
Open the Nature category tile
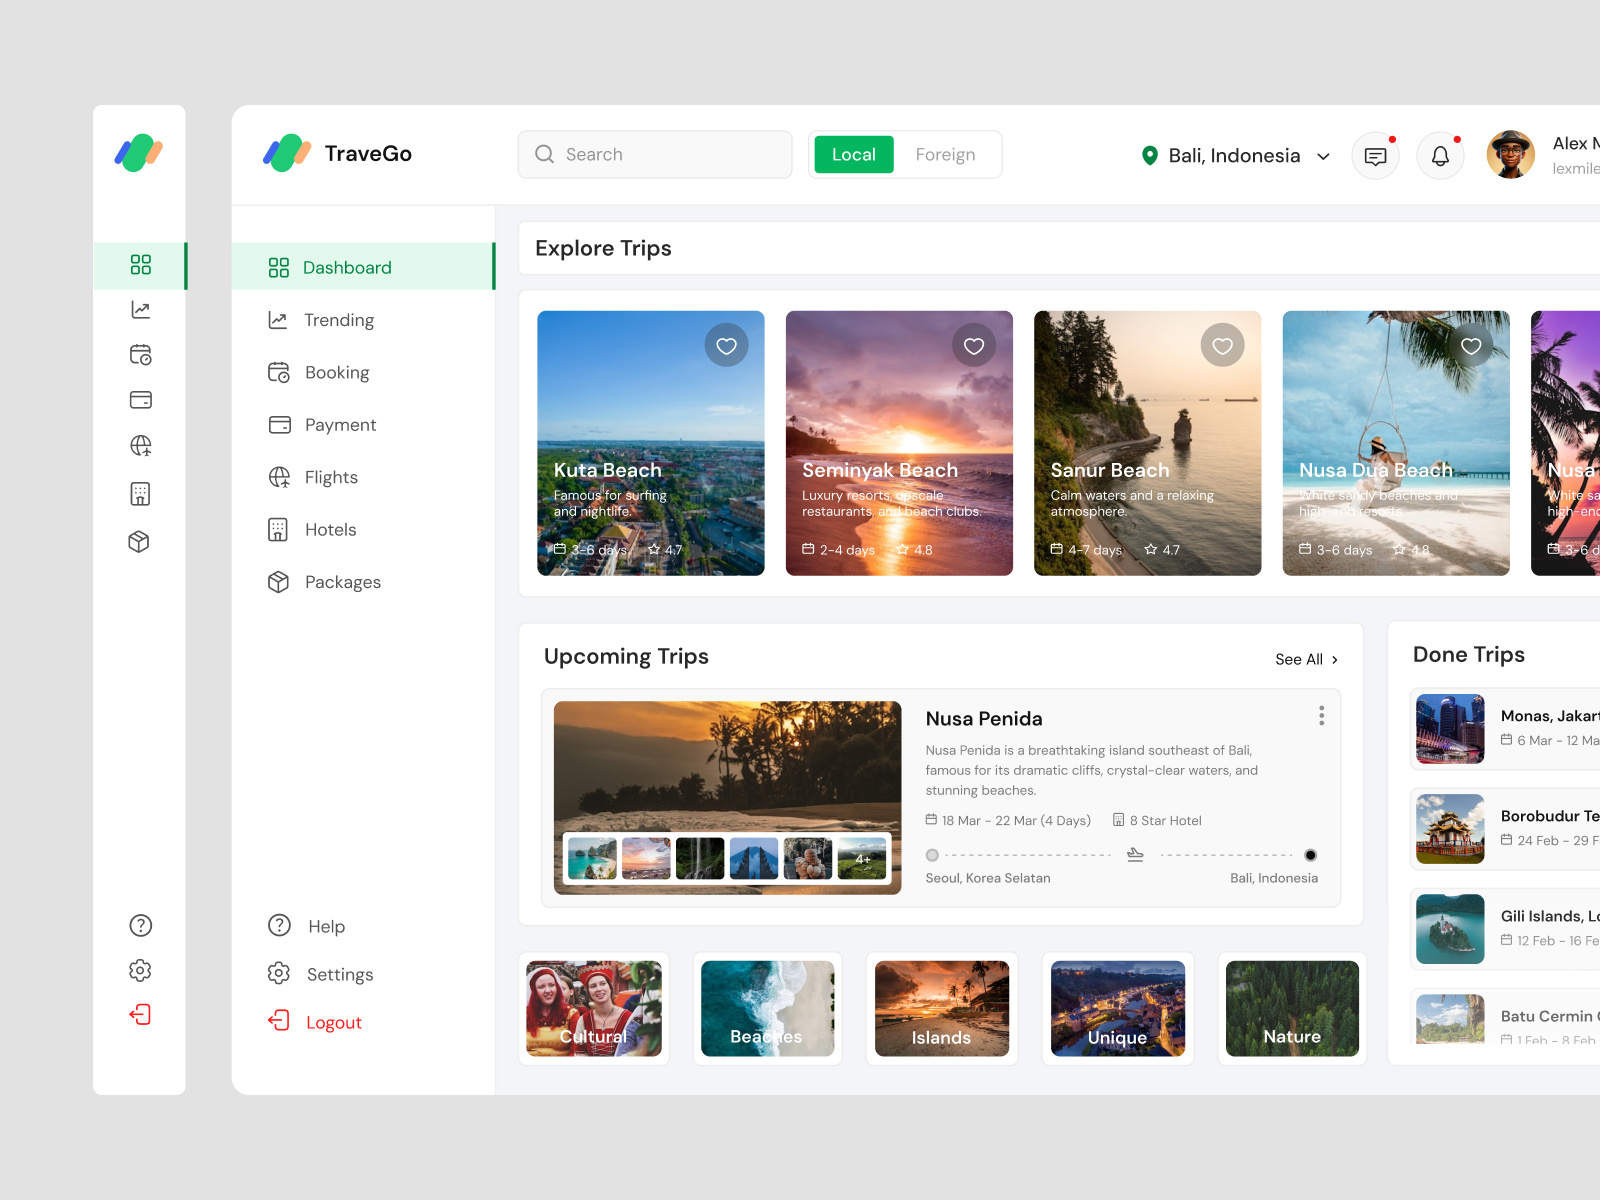pyautogui.click(x=1292, y=1009)
